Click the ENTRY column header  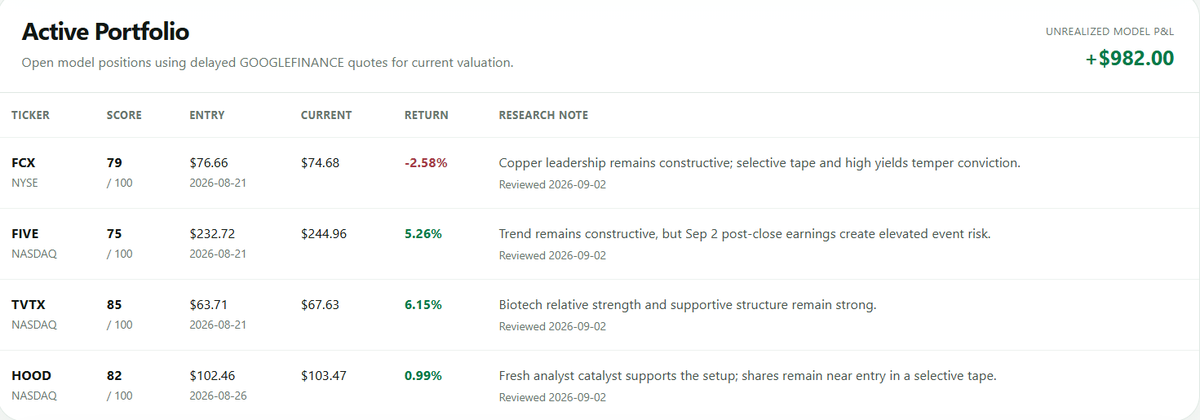click(x=207, y=115)
